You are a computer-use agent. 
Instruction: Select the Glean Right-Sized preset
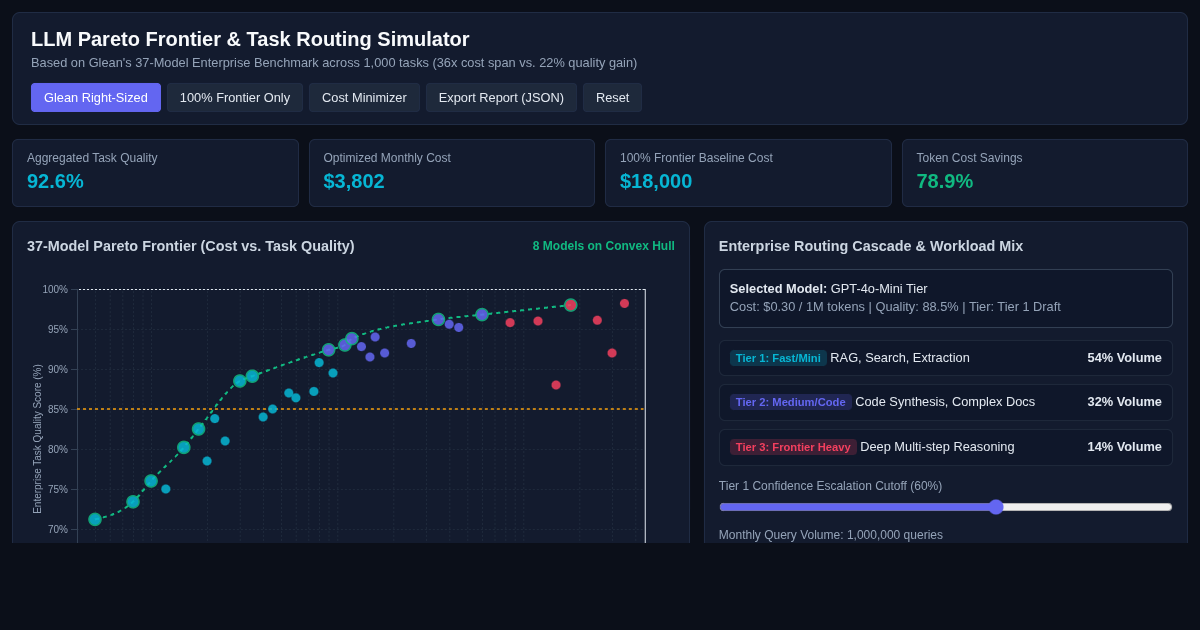click(x=96, y=97)
